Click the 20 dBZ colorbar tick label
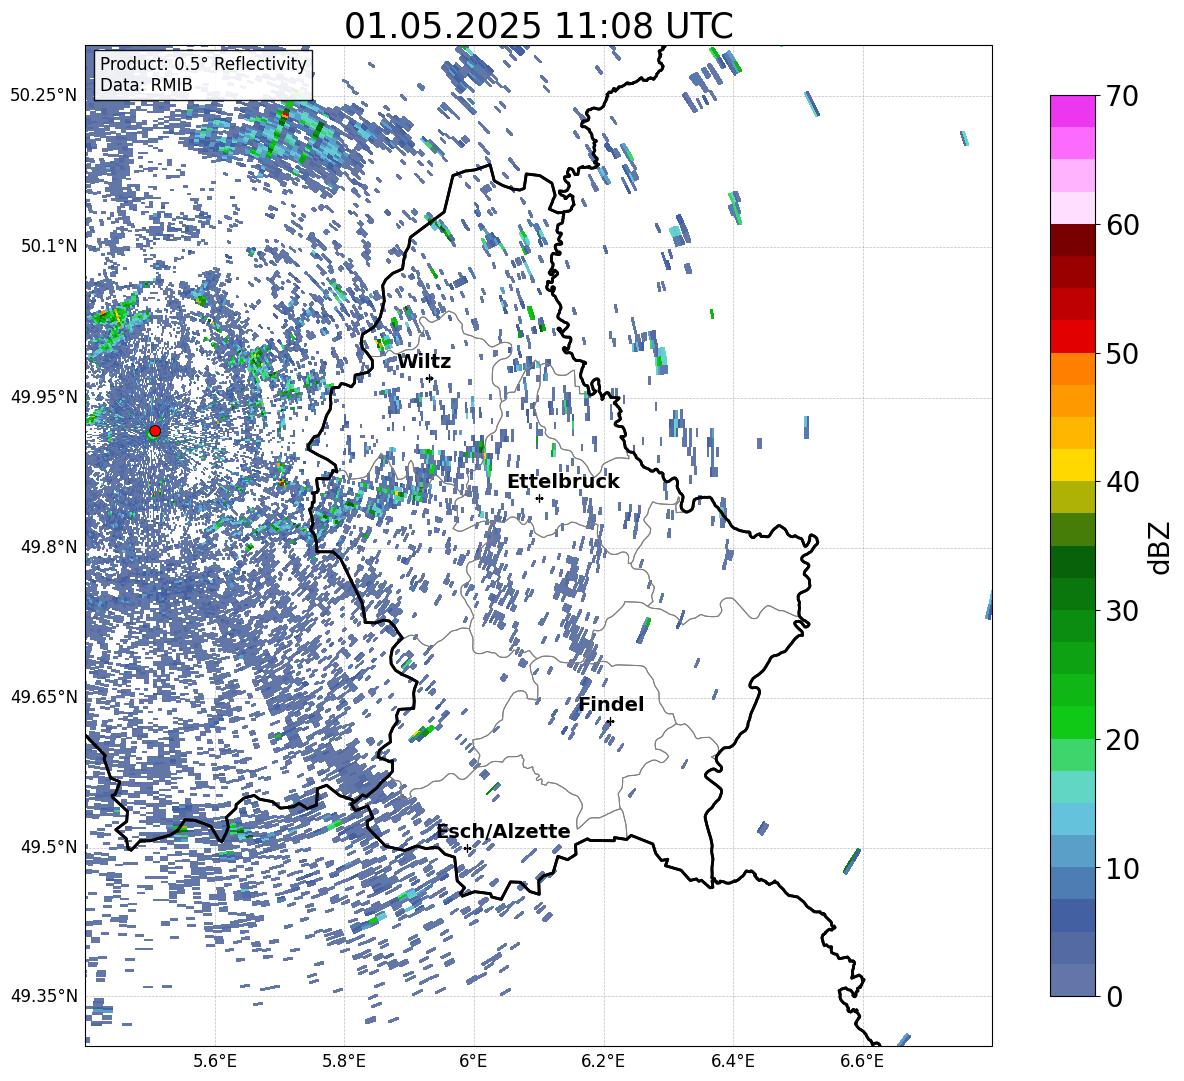This screenshot has width=1184, height=1081. 1122,740
